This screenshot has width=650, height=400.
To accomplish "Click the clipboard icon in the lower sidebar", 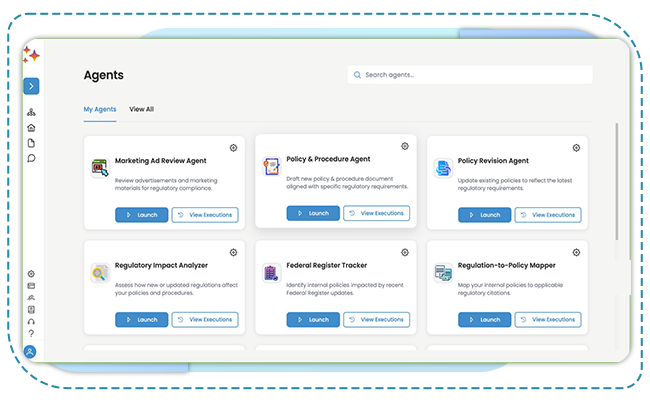I will click(31, 309).
